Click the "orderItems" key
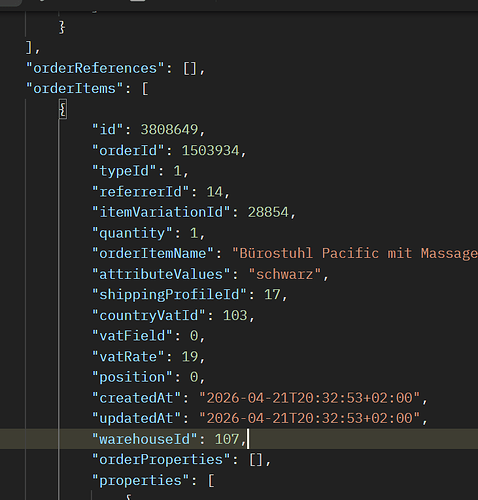Image resolution: width=478 pixels, height=500 pixels. (x=75, y=89)
